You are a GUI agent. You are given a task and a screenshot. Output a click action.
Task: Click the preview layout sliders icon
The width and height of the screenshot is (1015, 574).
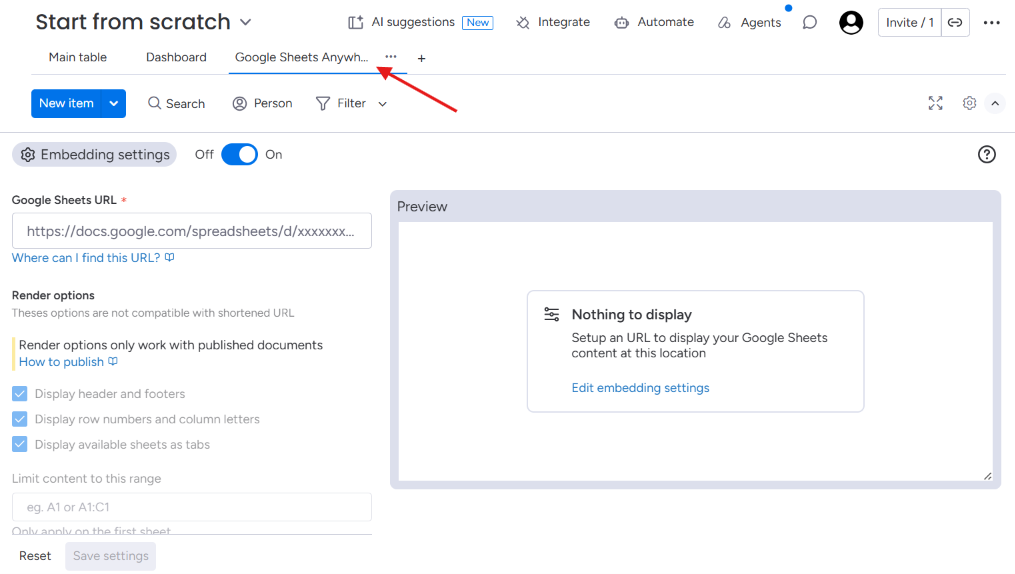552,315
